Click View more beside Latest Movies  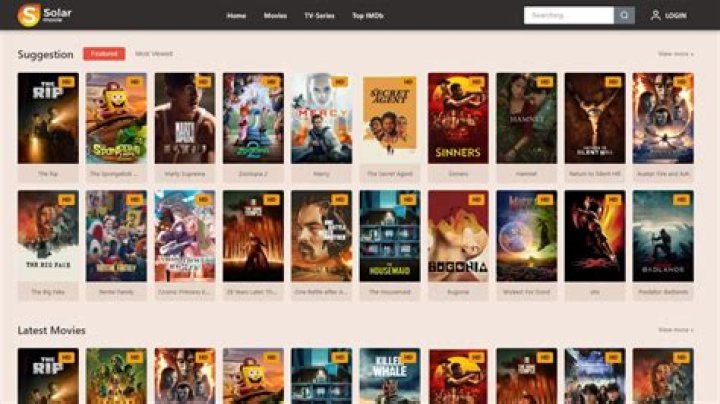(675, 330)
